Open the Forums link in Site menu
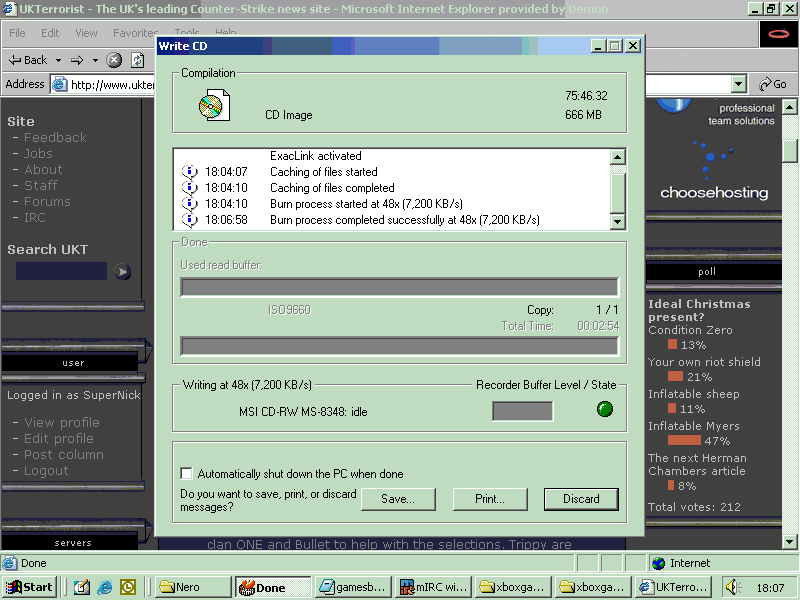 pos(47,202)
